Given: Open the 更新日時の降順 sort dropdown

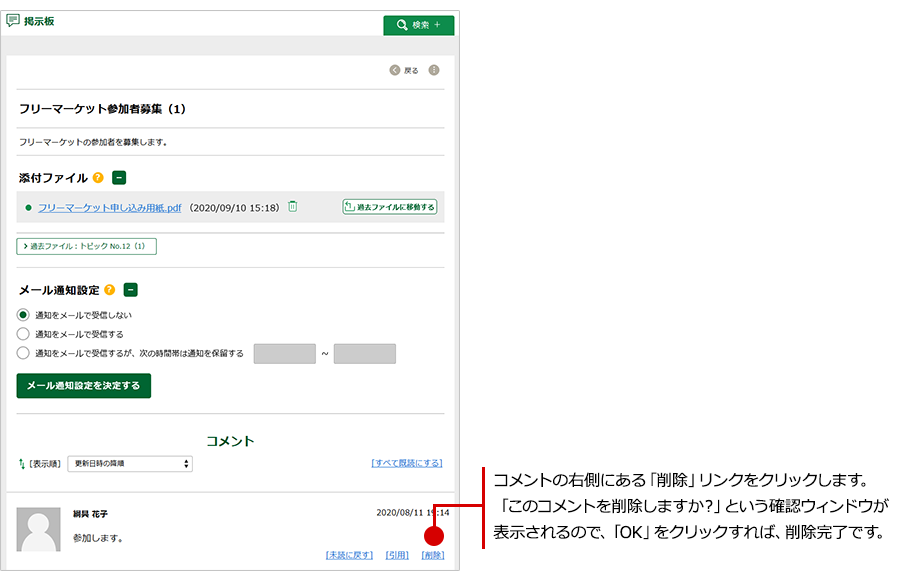Looking at the screenshot, I should pyautogui.click(x=130, y=464).
